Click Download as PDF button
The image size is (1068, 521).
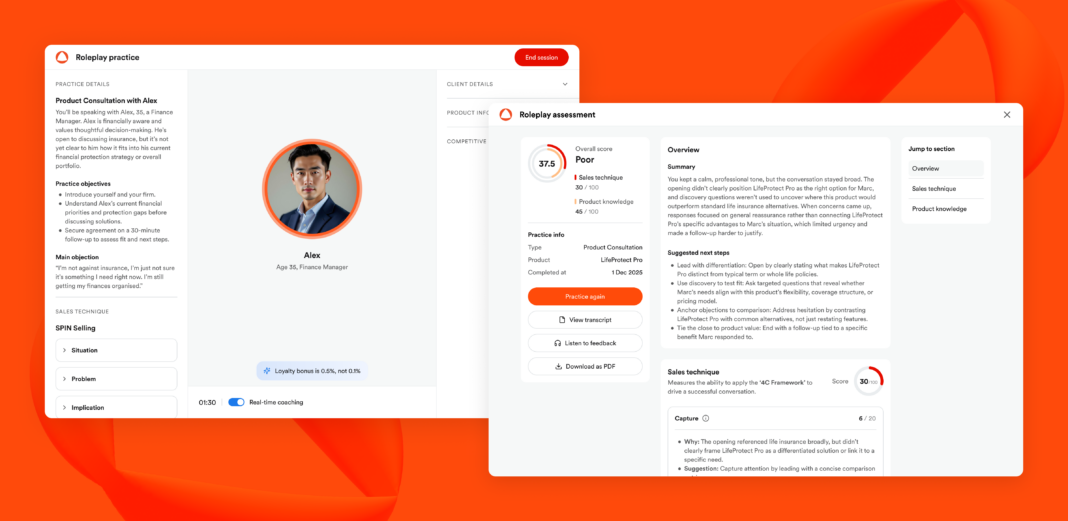tap(585, 366)
